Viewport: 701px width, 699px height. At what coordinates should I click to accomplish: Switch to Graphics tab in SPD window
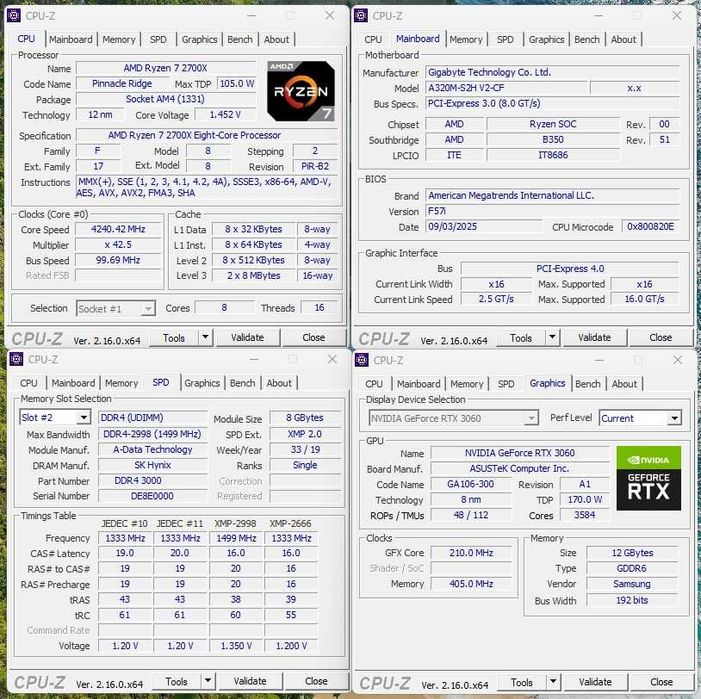pos(202,383)
